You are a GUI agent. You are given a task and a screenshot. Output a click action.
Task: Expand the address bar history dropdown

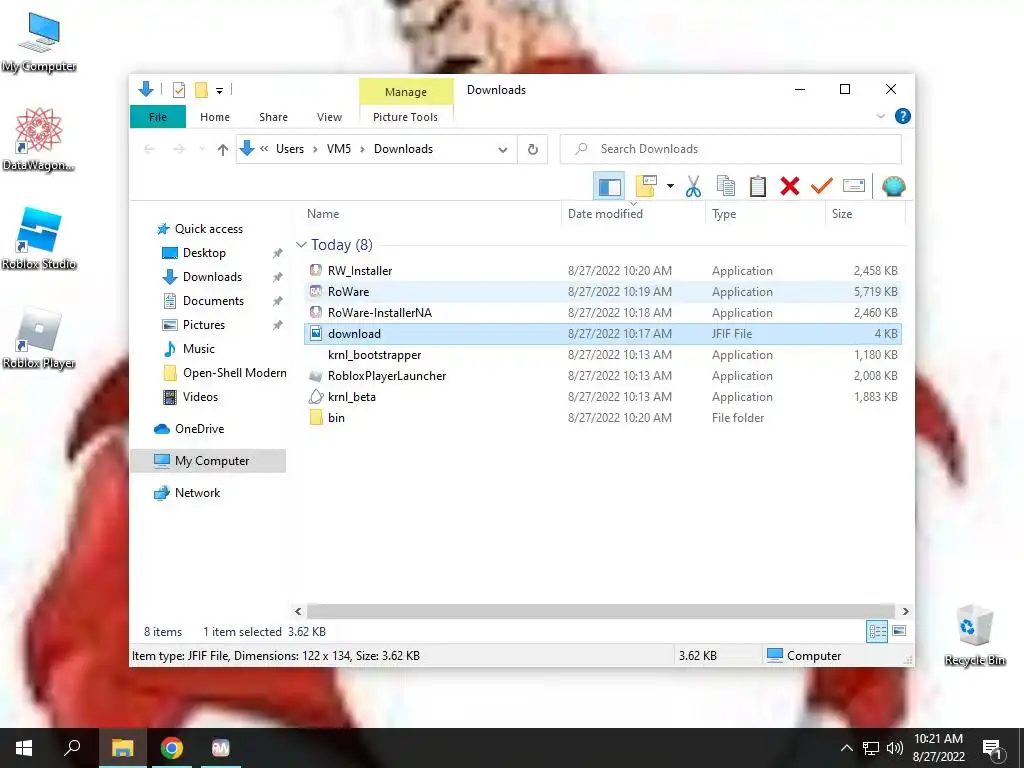(x=502, y=150)
